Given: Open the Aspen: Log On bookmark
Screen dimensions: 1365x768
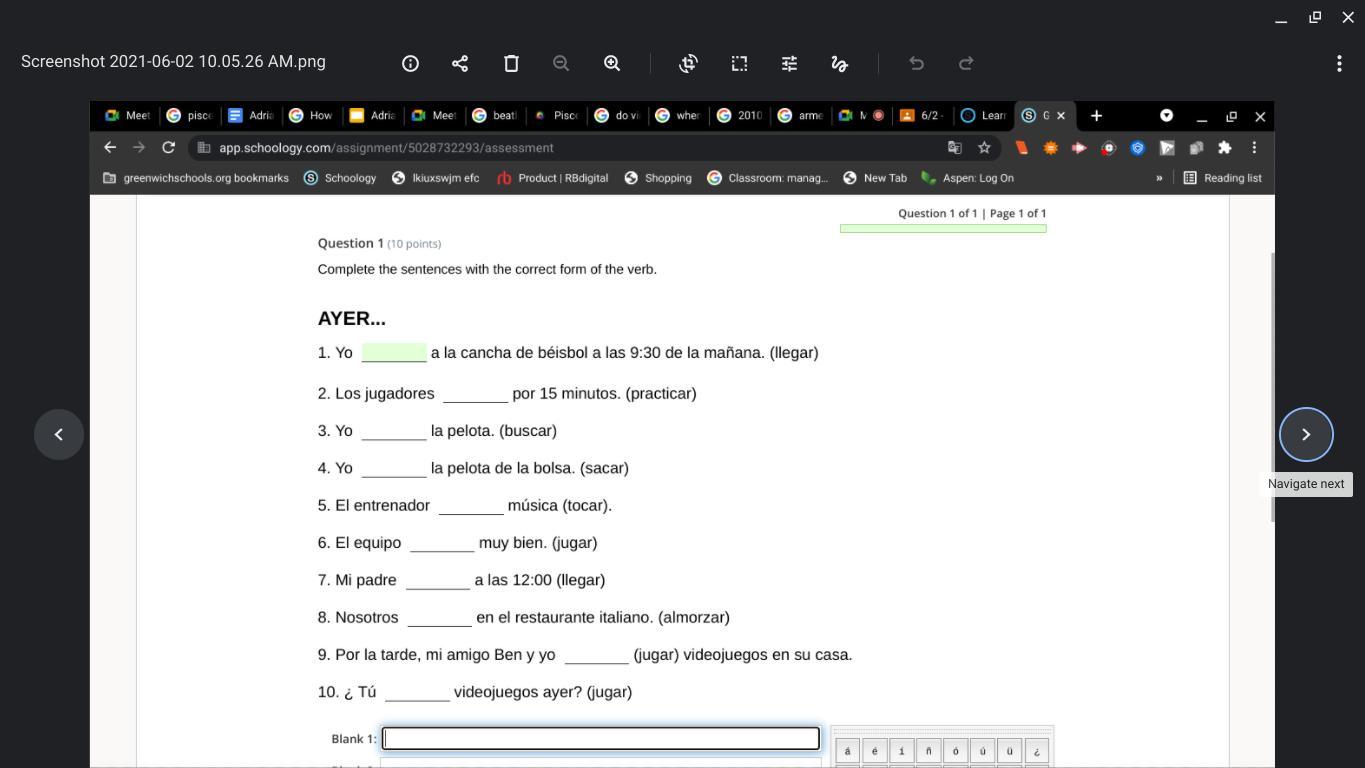Looking at the screenshot, I should pyautogui.click(x=967, y=178).
